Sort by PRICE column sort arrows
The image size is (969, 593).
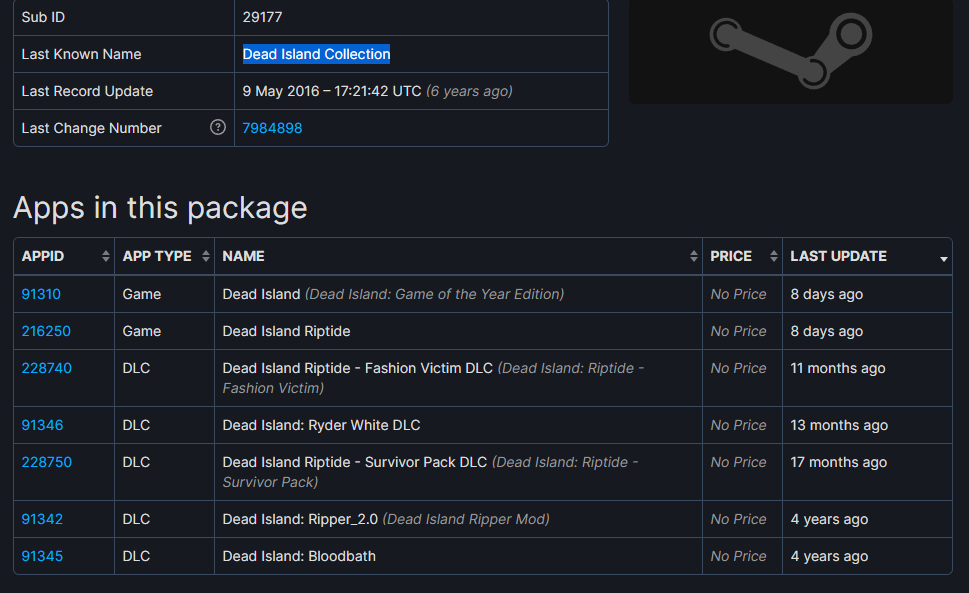(x=774, y=257)
